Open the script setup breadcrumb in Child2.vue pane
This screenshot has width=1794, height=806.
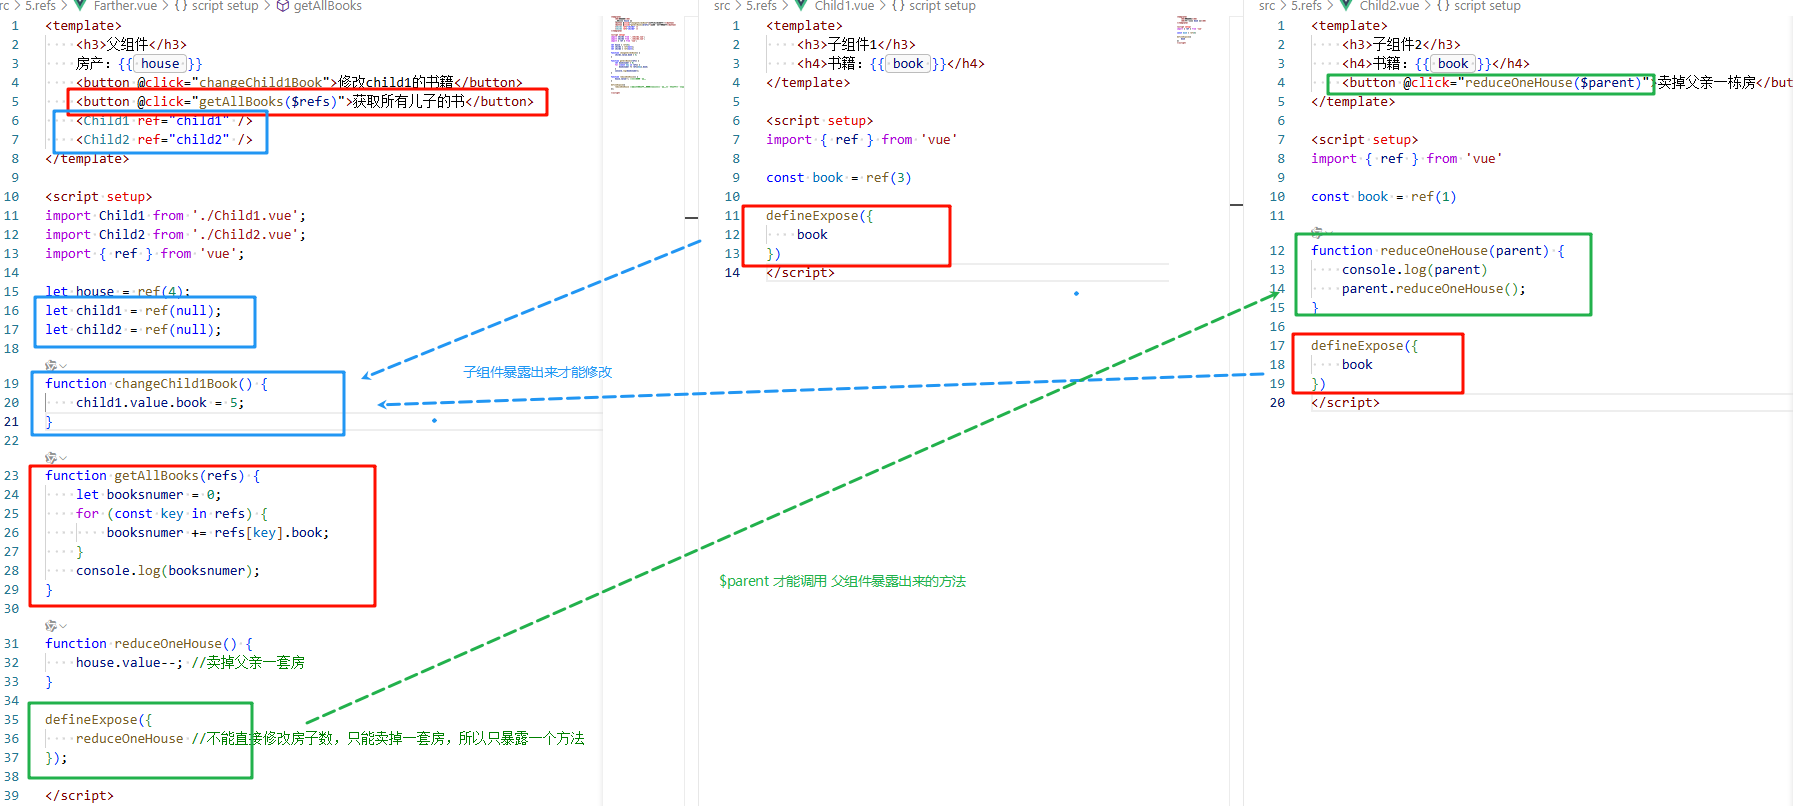pyautogui.click(x=1487, y=5)
